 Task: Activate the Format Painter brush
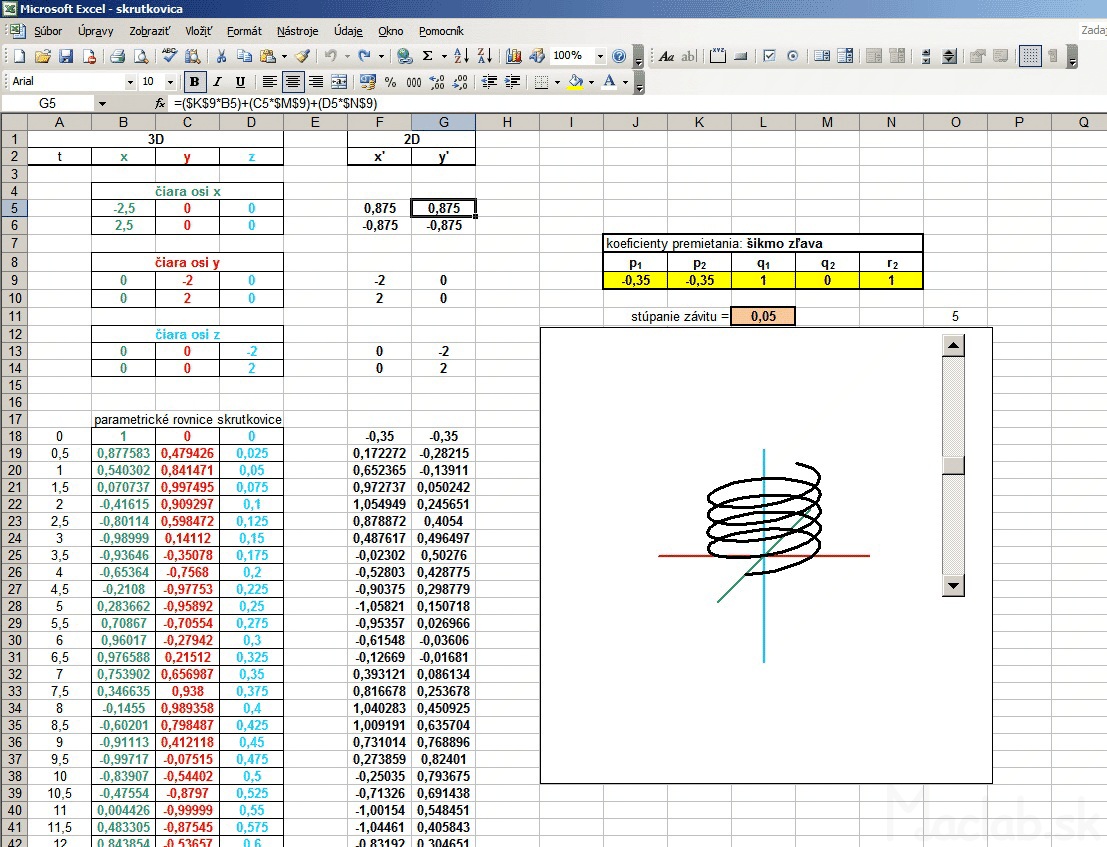[x=303, y=56]
